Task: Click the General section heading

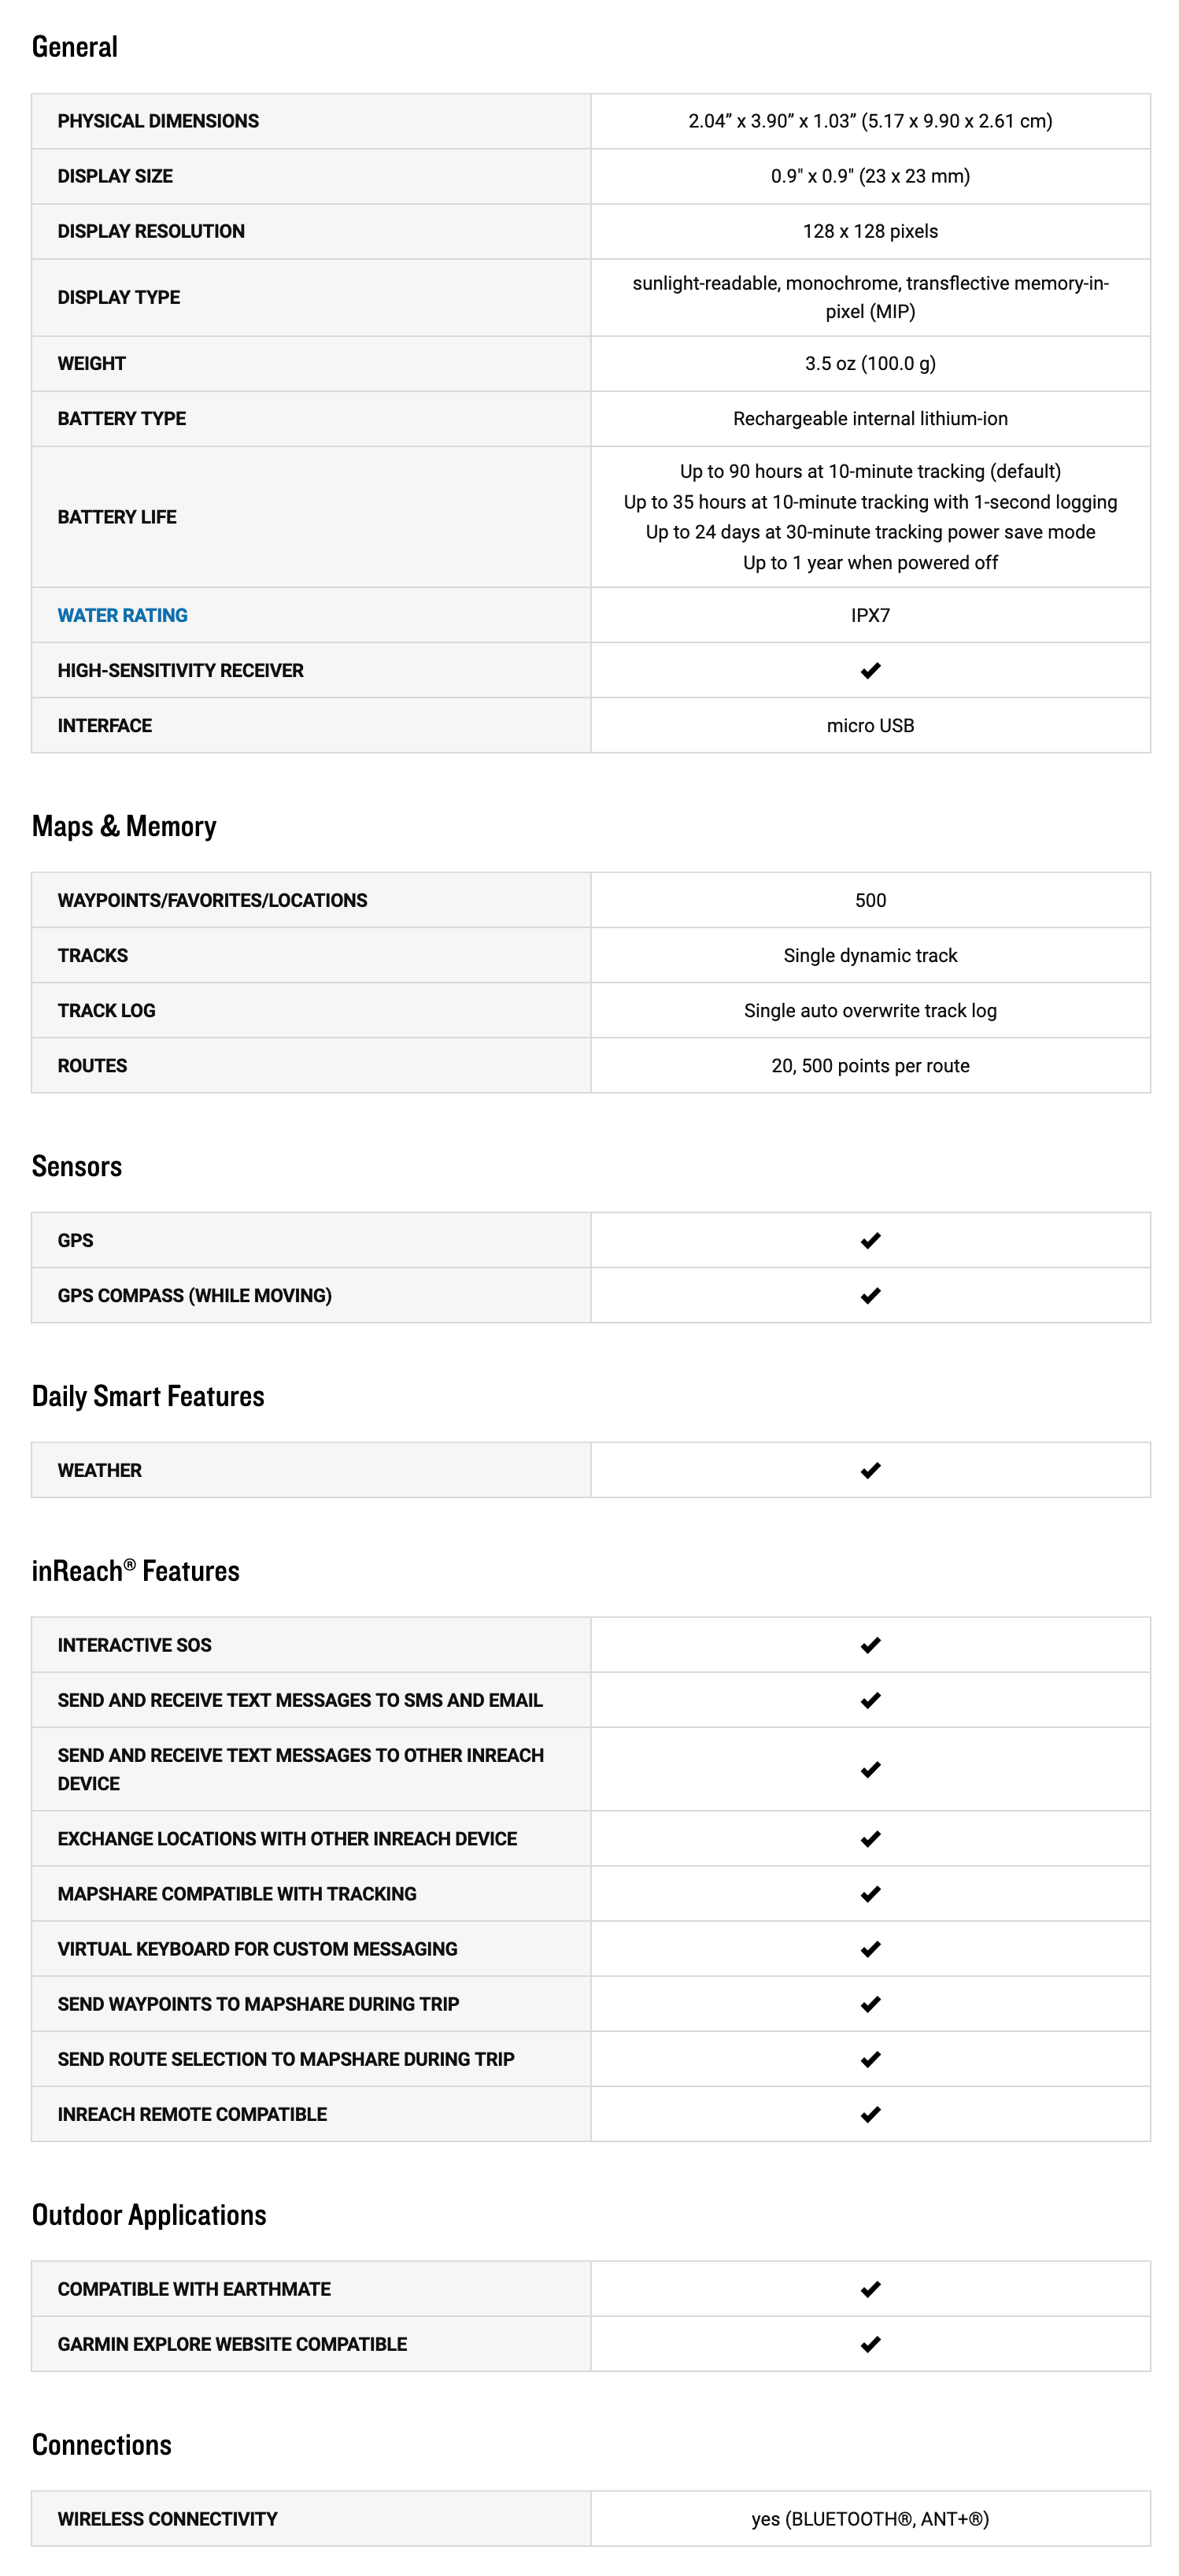Action: [75, 47]
